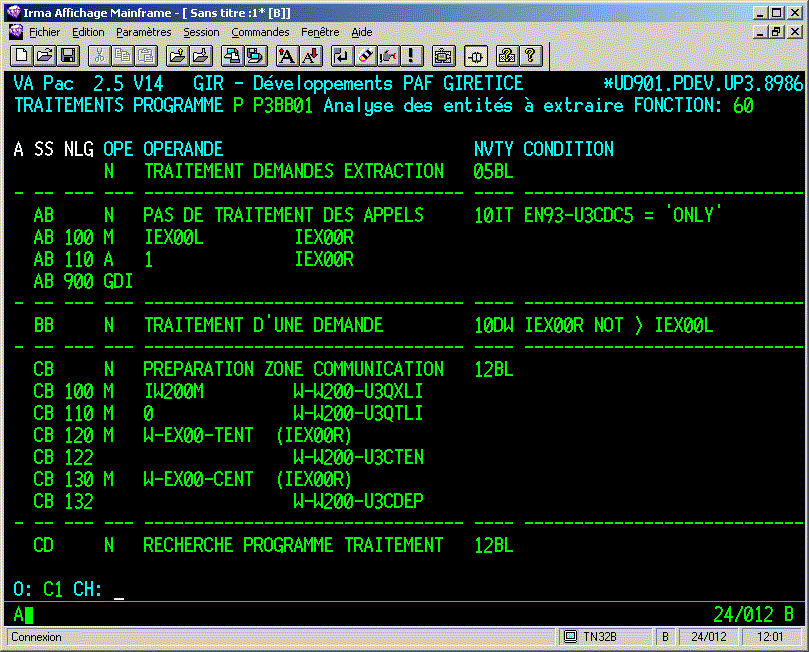
Task: Click the A command line at the bottom
Action: pyautogui.click(x=23, y=614)
